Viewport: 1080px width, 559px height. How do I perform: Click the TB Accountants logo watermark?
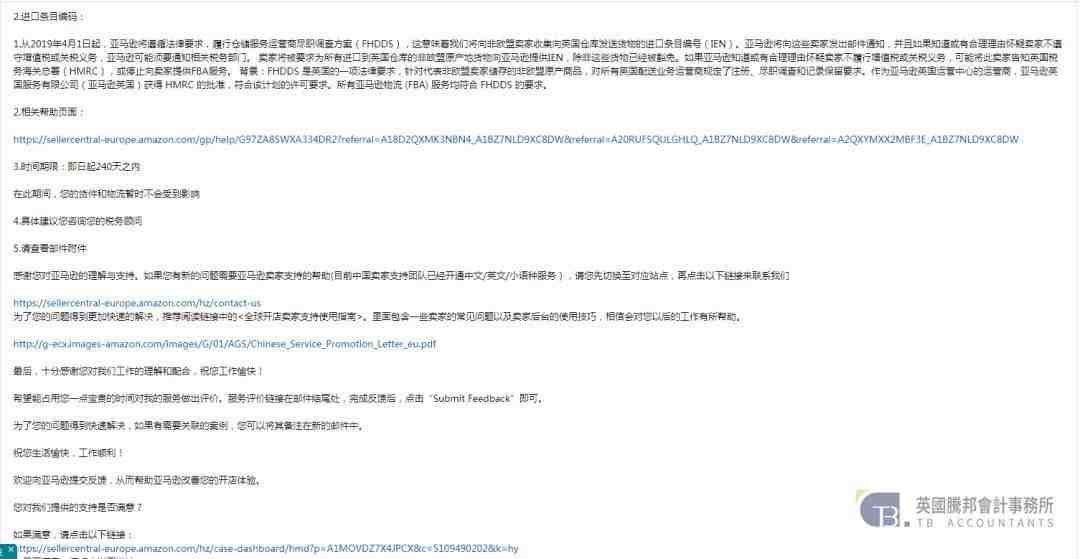(x=958, y=511)
